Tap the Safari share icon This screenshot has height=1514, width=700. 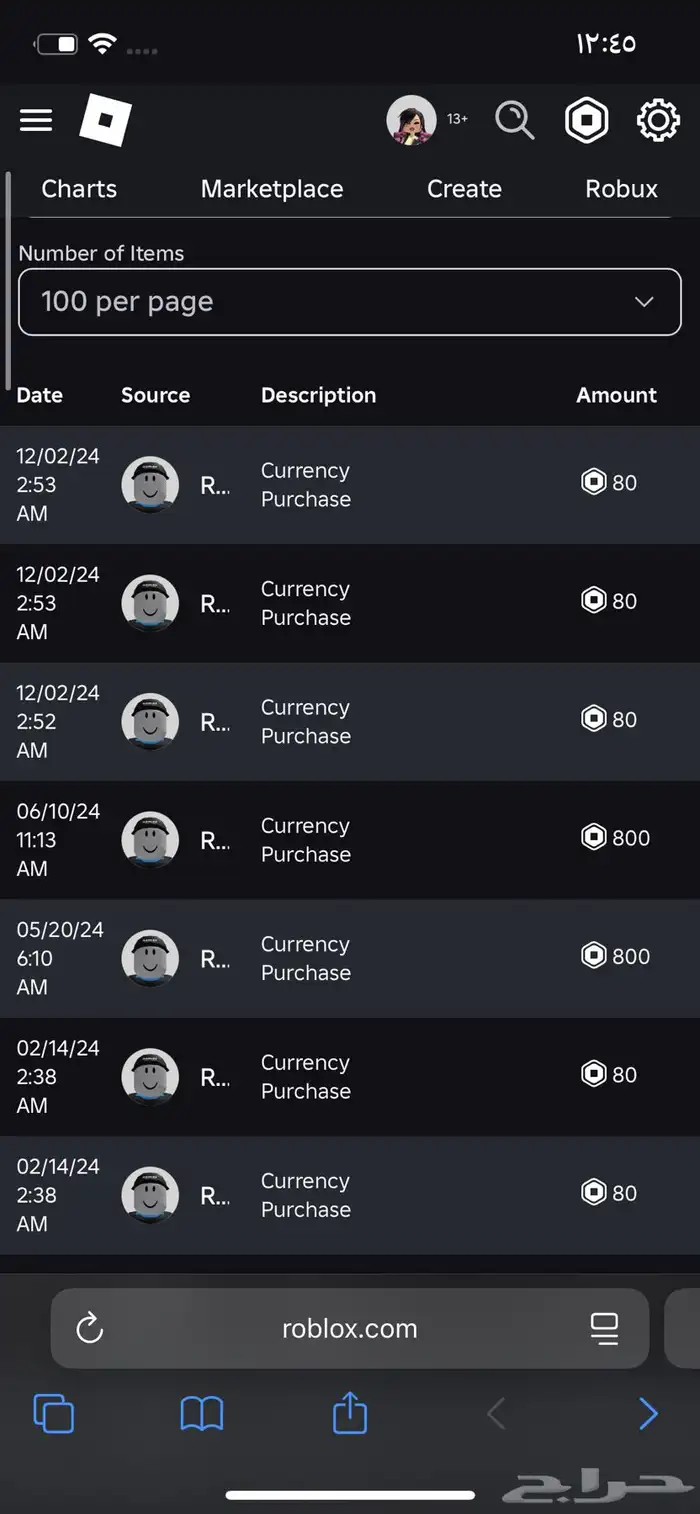pyautogui.click(x=350, y=1412)
